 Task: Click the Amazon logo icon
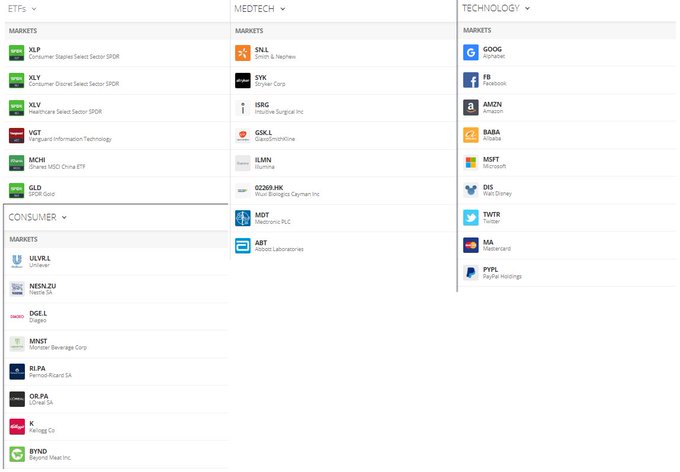[471, 108]
